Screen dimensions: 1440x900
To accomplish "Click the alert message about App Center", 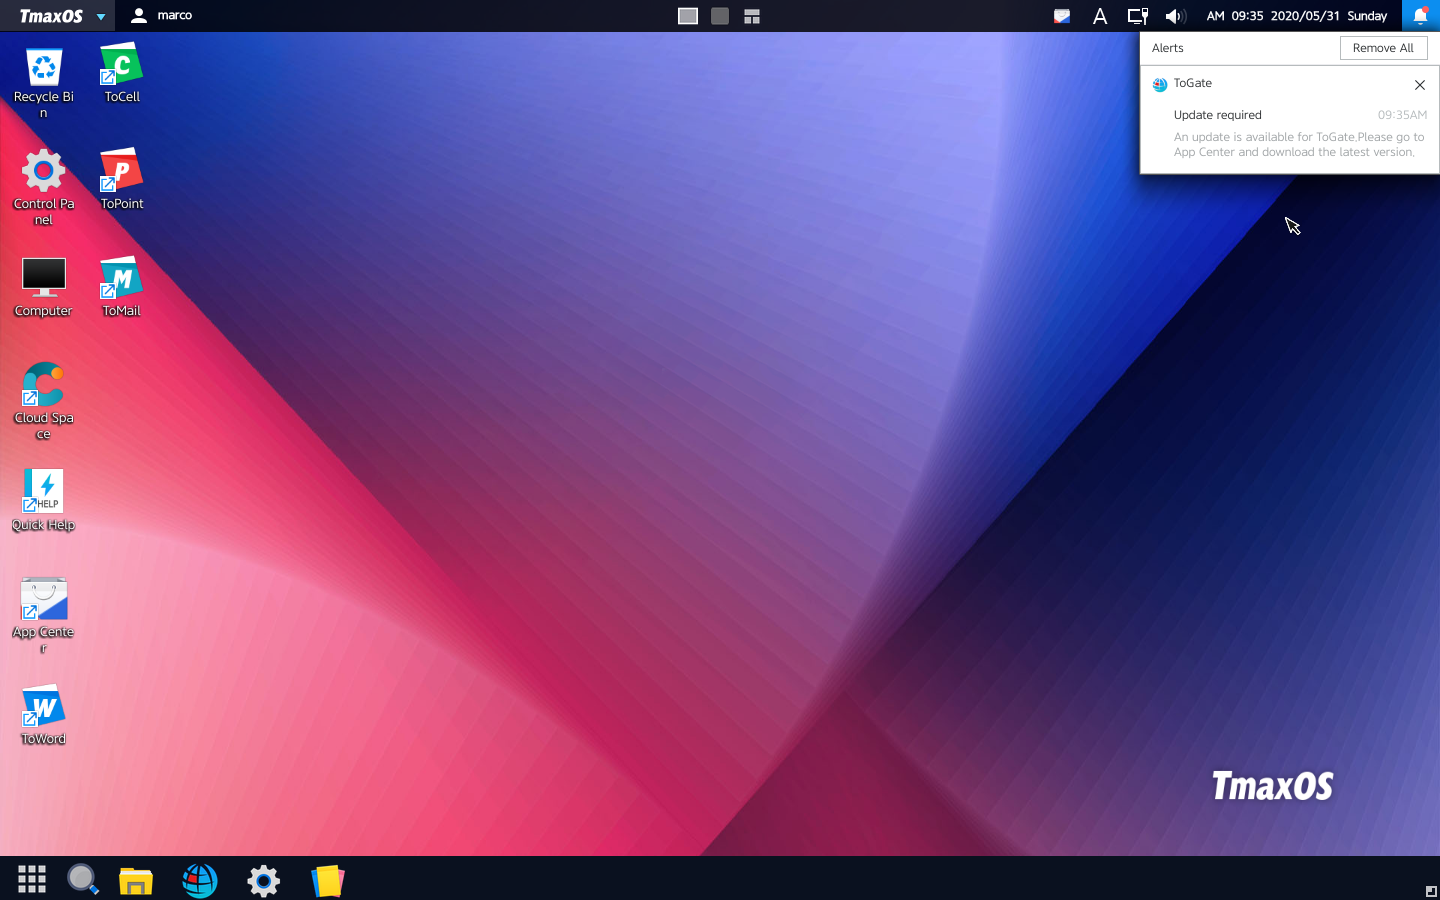I will coord(1299,145).
